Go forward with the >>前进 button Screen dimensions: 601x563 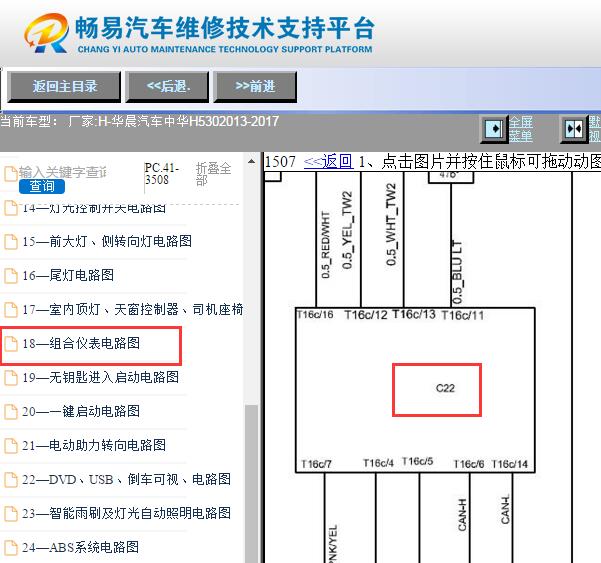[255, 87]
